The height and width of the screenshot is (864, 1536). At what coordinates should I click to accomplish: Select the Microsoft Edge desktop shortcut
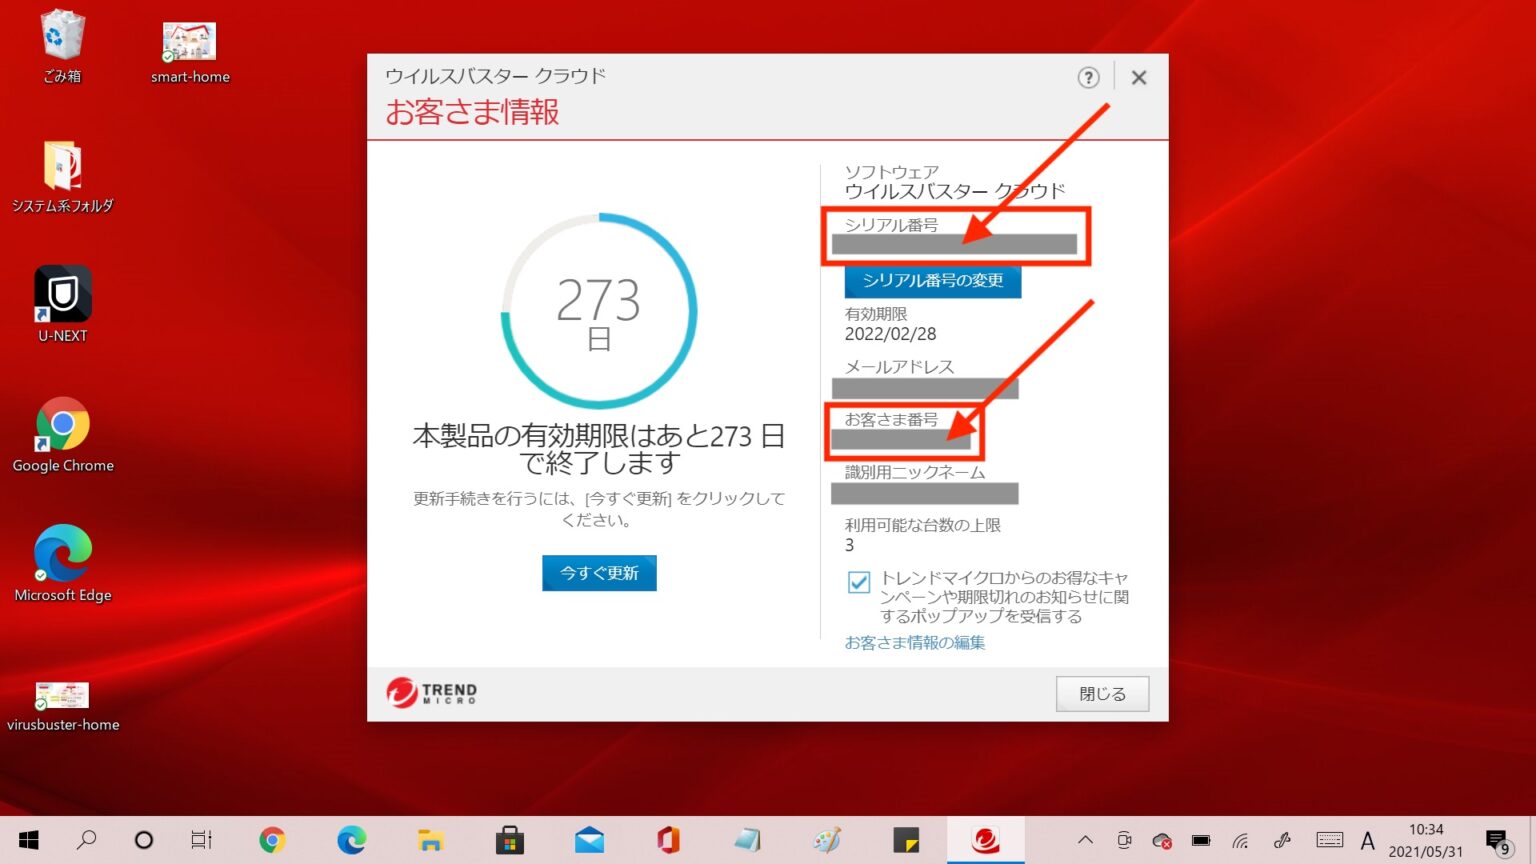coord(63,564)
